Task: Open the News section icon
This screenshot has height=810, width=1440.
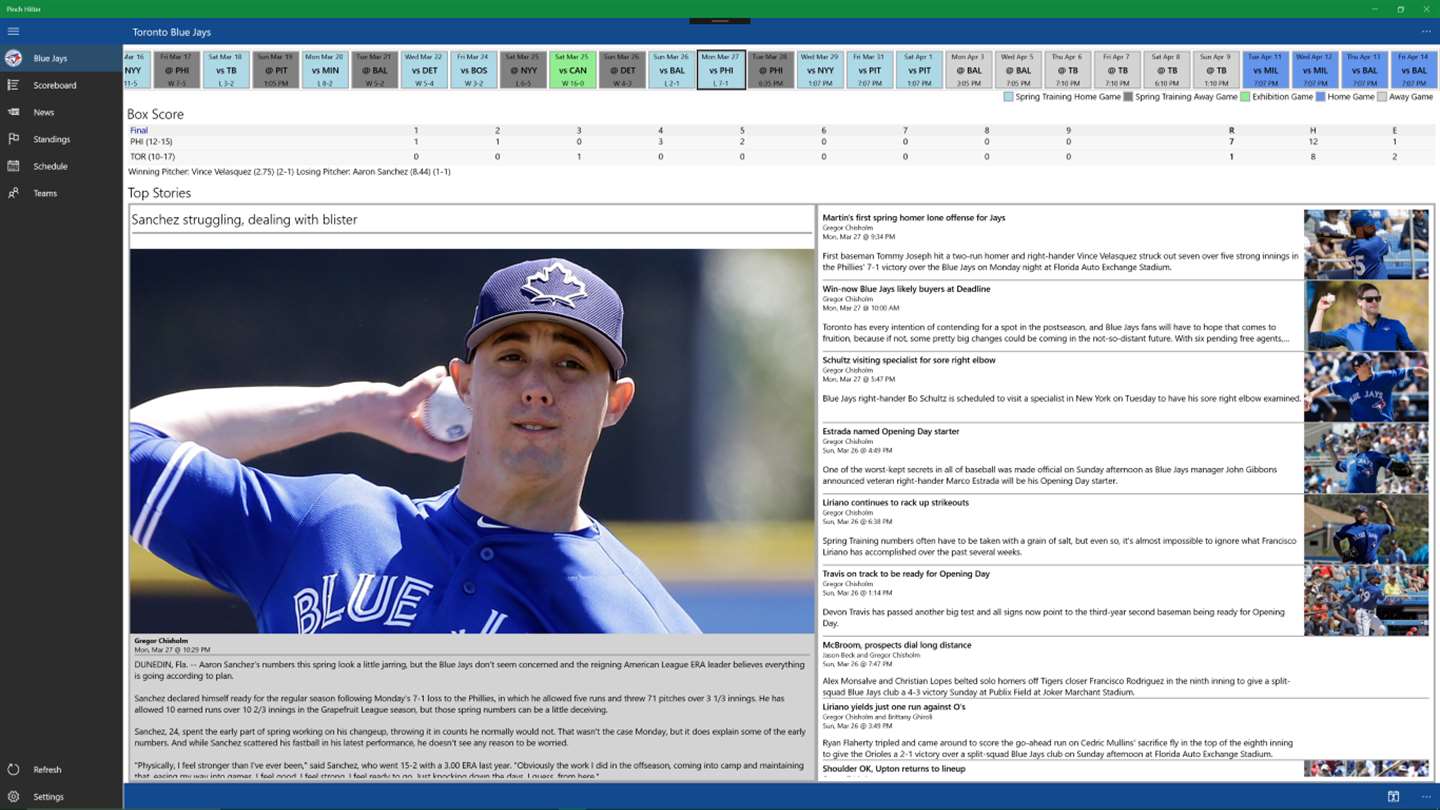Action: [13, 112]
